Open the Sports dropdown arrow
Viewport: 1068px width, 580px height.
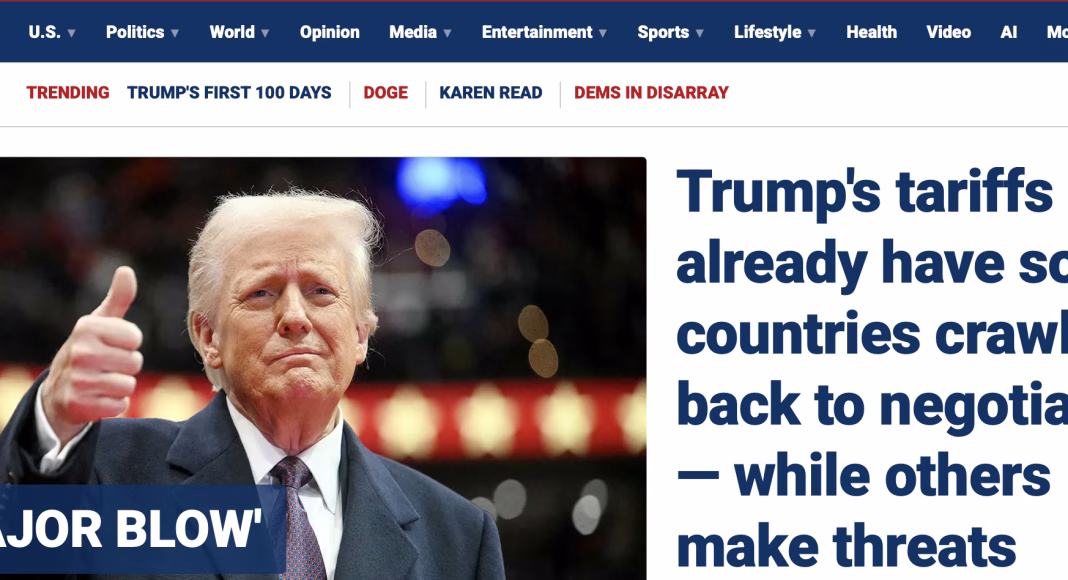pyautogui.click(x=700, y=33)
